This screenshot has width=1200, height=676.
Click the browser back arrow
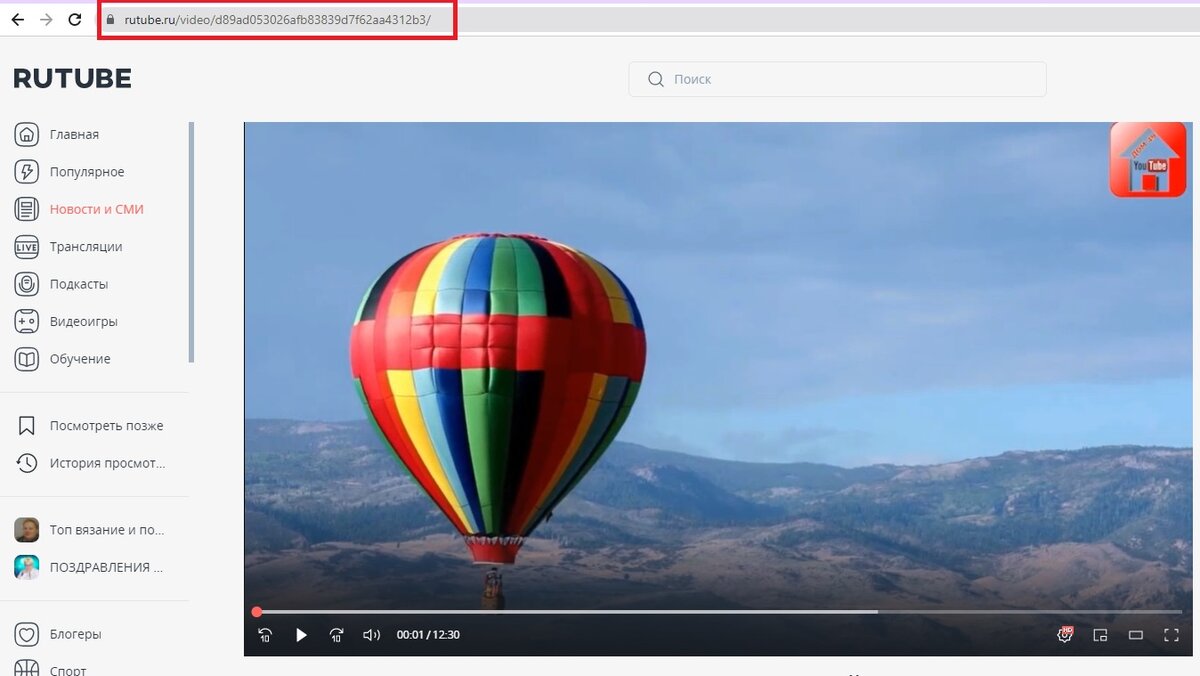pos(17,20)
